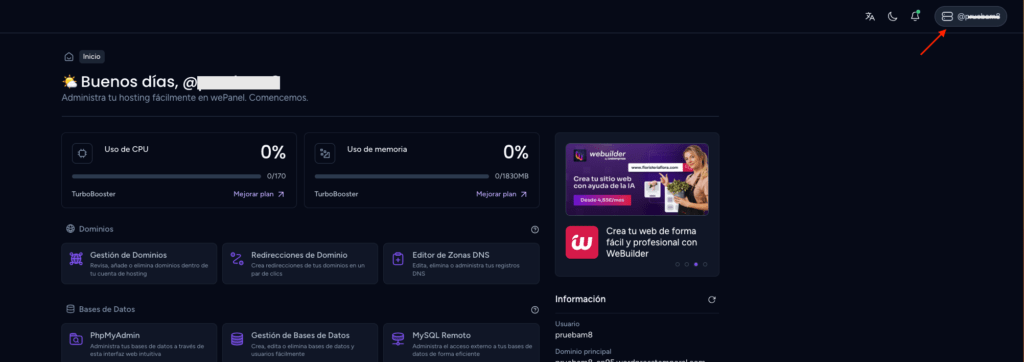The image size is (1024, 362).
Task: Click Mejorar plan under CPU usage
Action: 259,194
